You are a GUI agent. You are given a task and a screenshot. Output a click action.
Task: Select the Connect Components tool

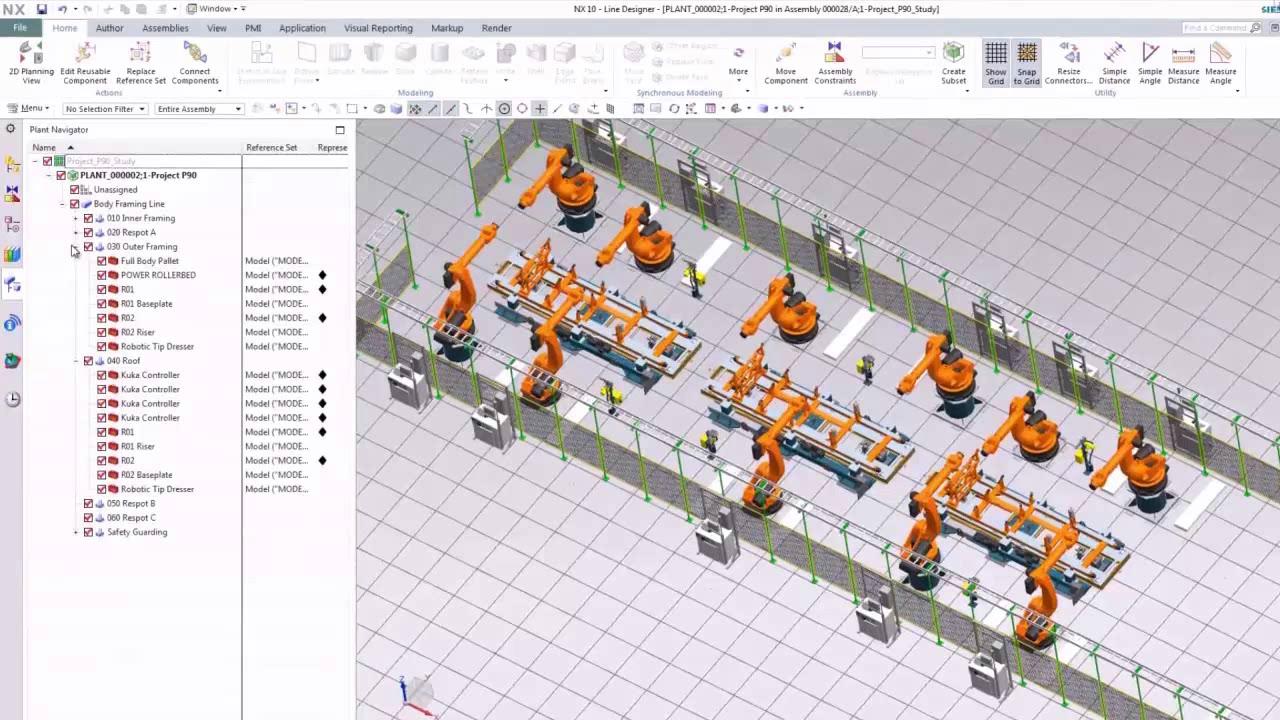click(195, 62)
